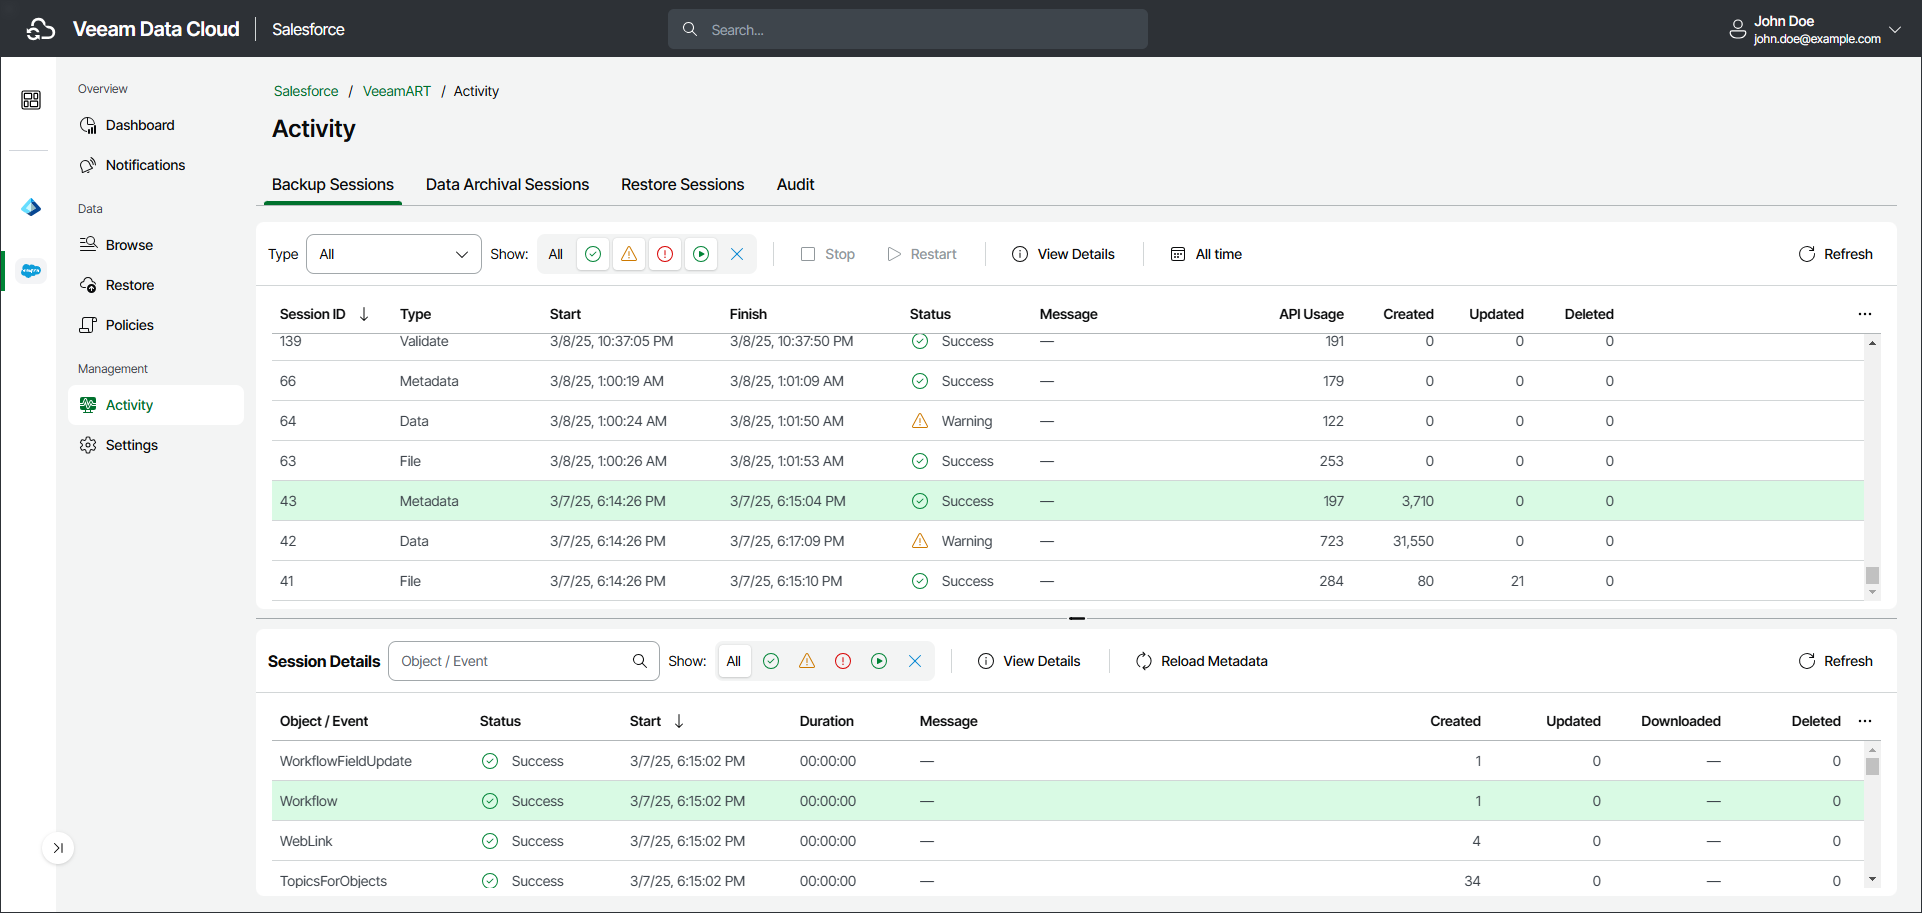Screen dimensions: 1922x913
Task: Click the Object / Event search field
Action: pyautogui.click(x=524, y=661)
